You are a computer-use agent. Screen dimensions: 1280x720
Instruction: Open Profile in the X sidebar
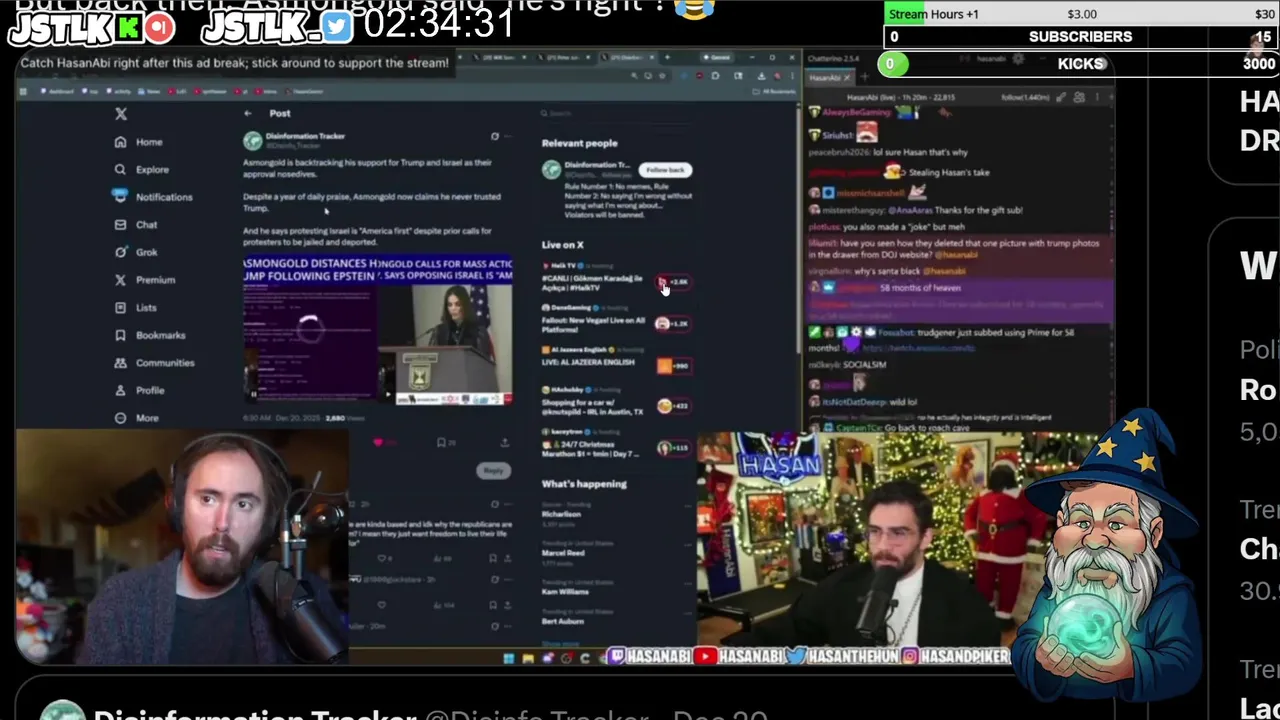[140, 390]
